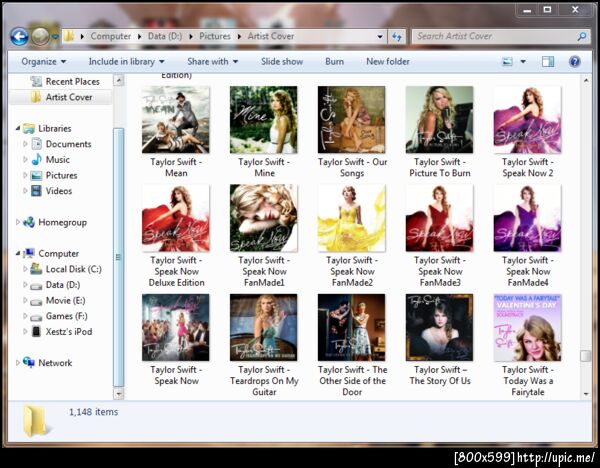This screenshot has width=600, height=468.
Task: Open address bar history dropdown arrow
Action: tap(380, 37)
